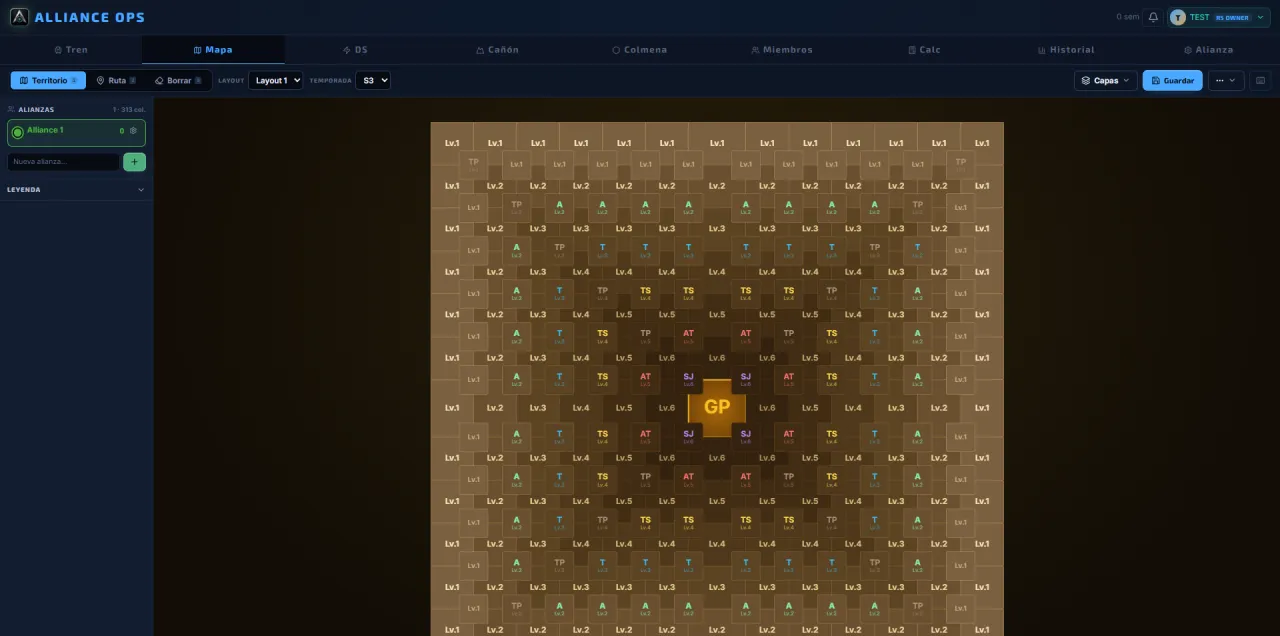The height and width of the screenshot is (636, 1280).
Task: Open the notifications bell
Action: tap(1153, 17)
